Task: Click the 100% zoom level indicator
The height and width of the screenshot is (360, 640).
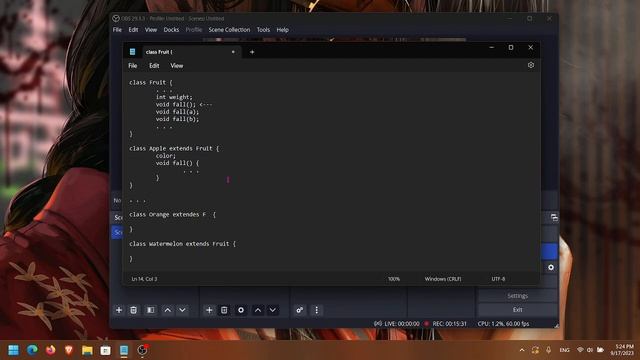Action: [393, 279]
